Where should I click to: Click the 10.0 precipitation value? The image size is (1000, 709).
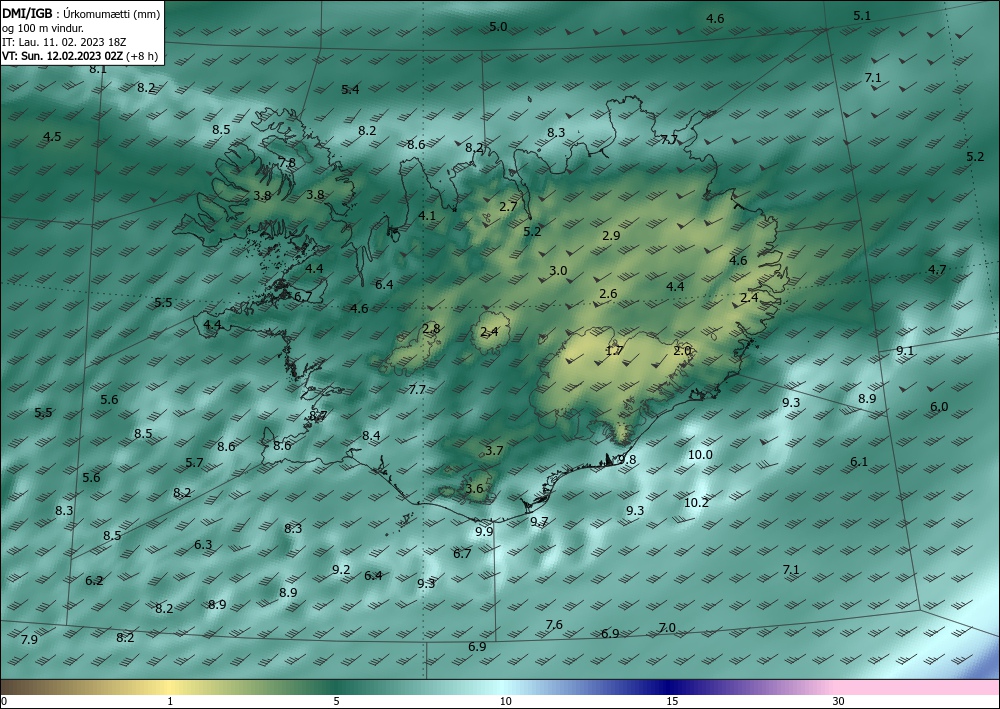[700, 455]
